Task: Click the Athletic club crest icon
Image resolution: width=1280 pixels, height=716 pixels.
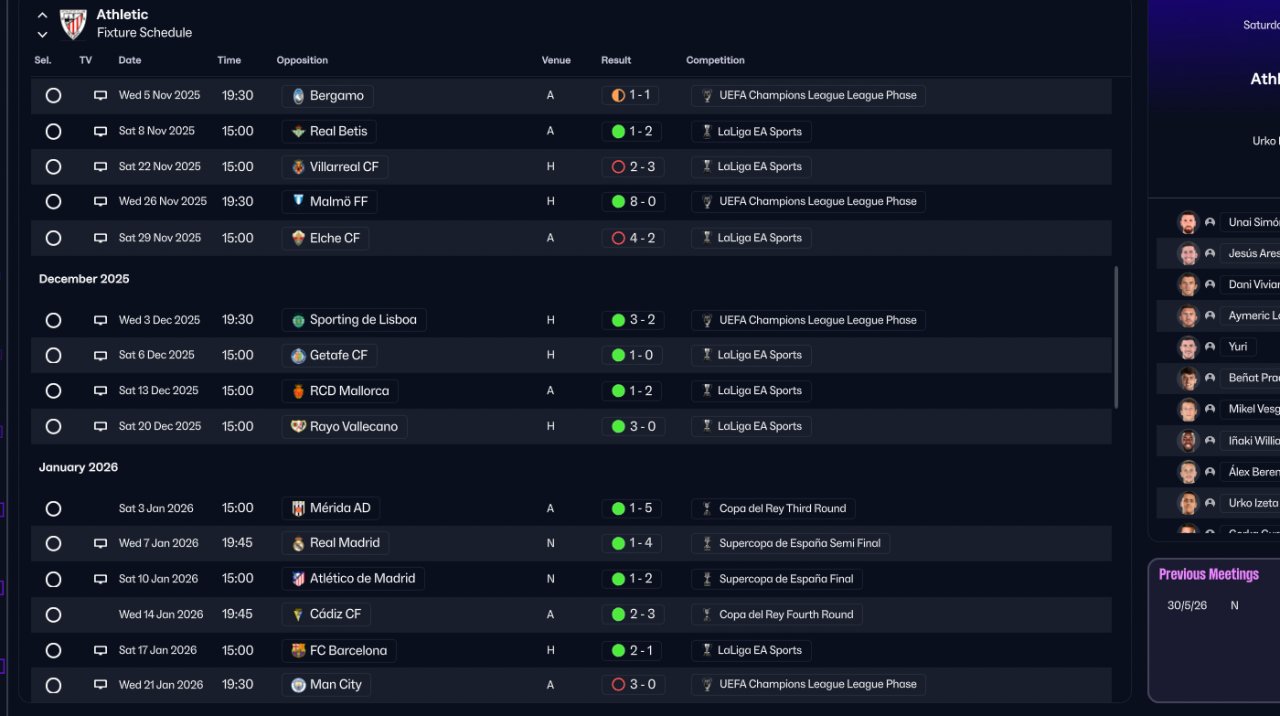Action: tap(73, 23)
